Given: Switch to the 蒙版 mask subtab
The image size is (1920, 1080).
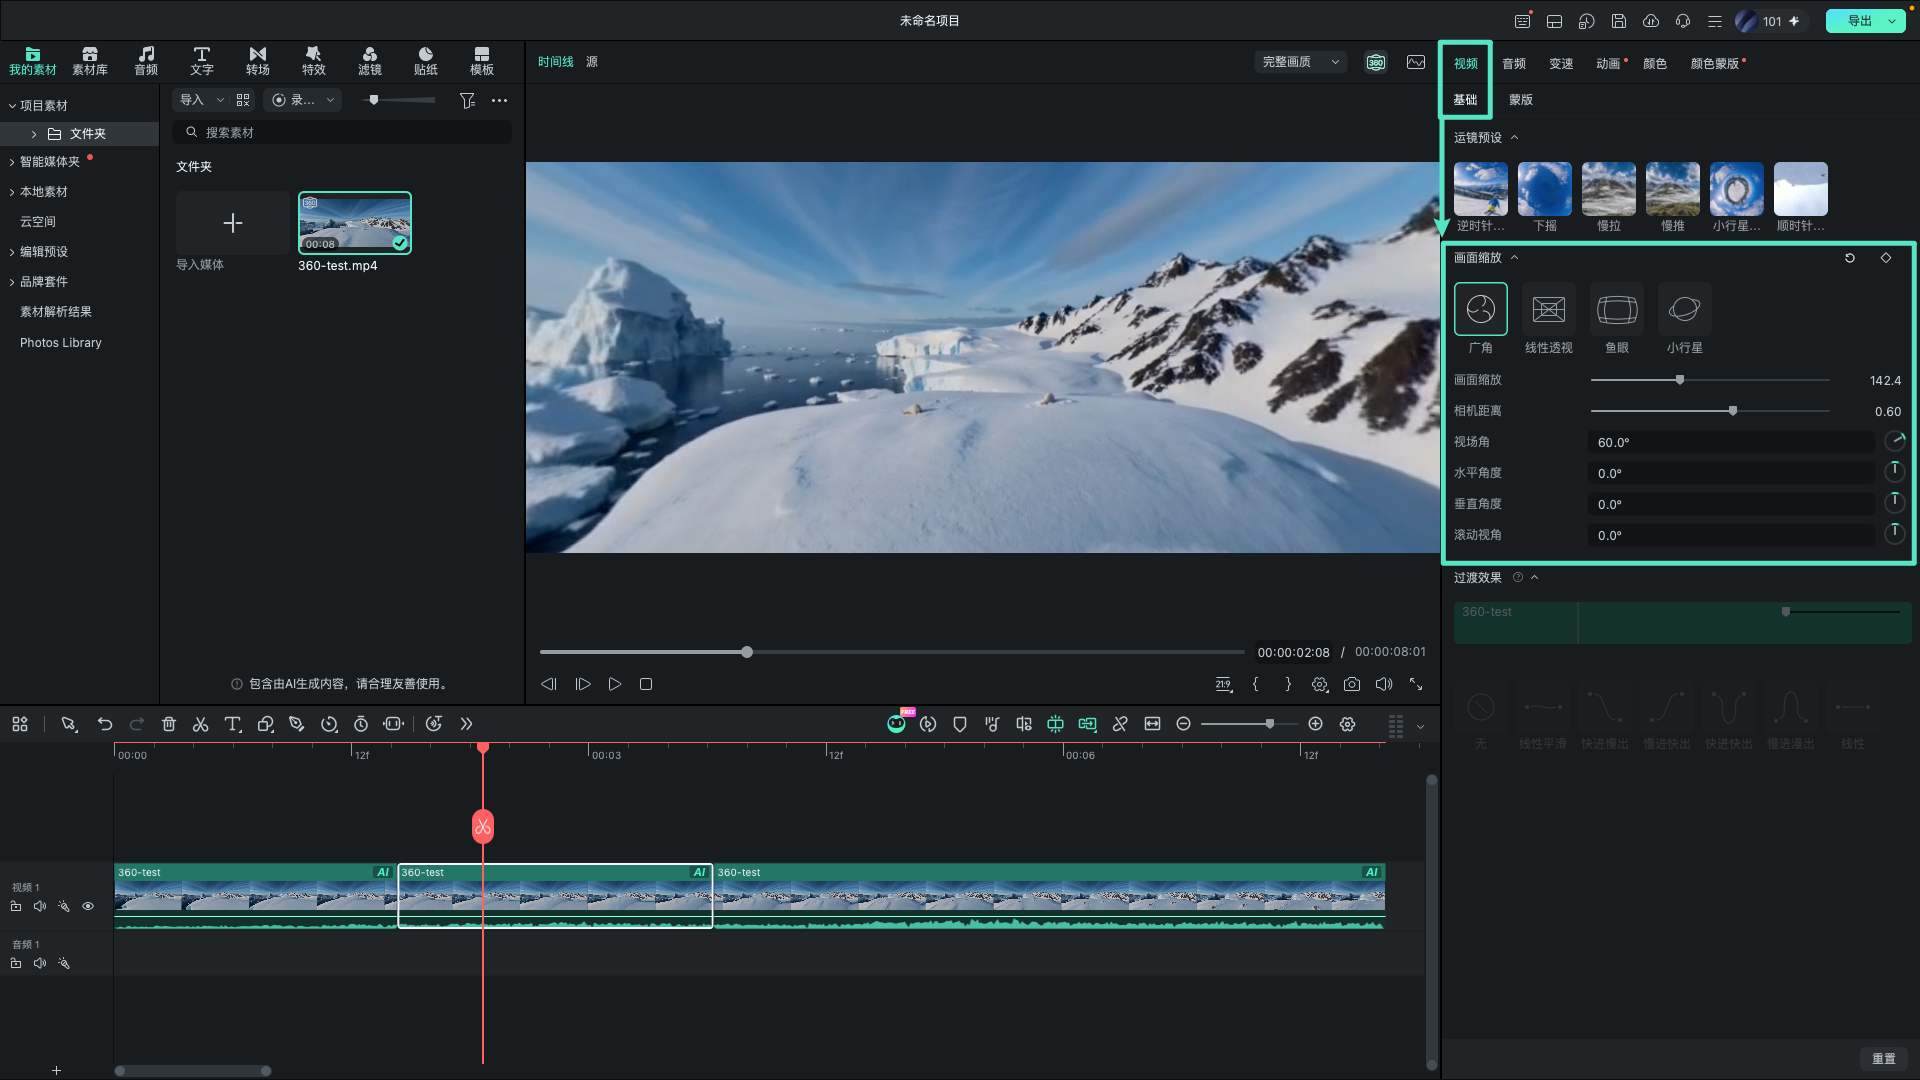Looking at the screenshot, I should tap(1521, 100).
